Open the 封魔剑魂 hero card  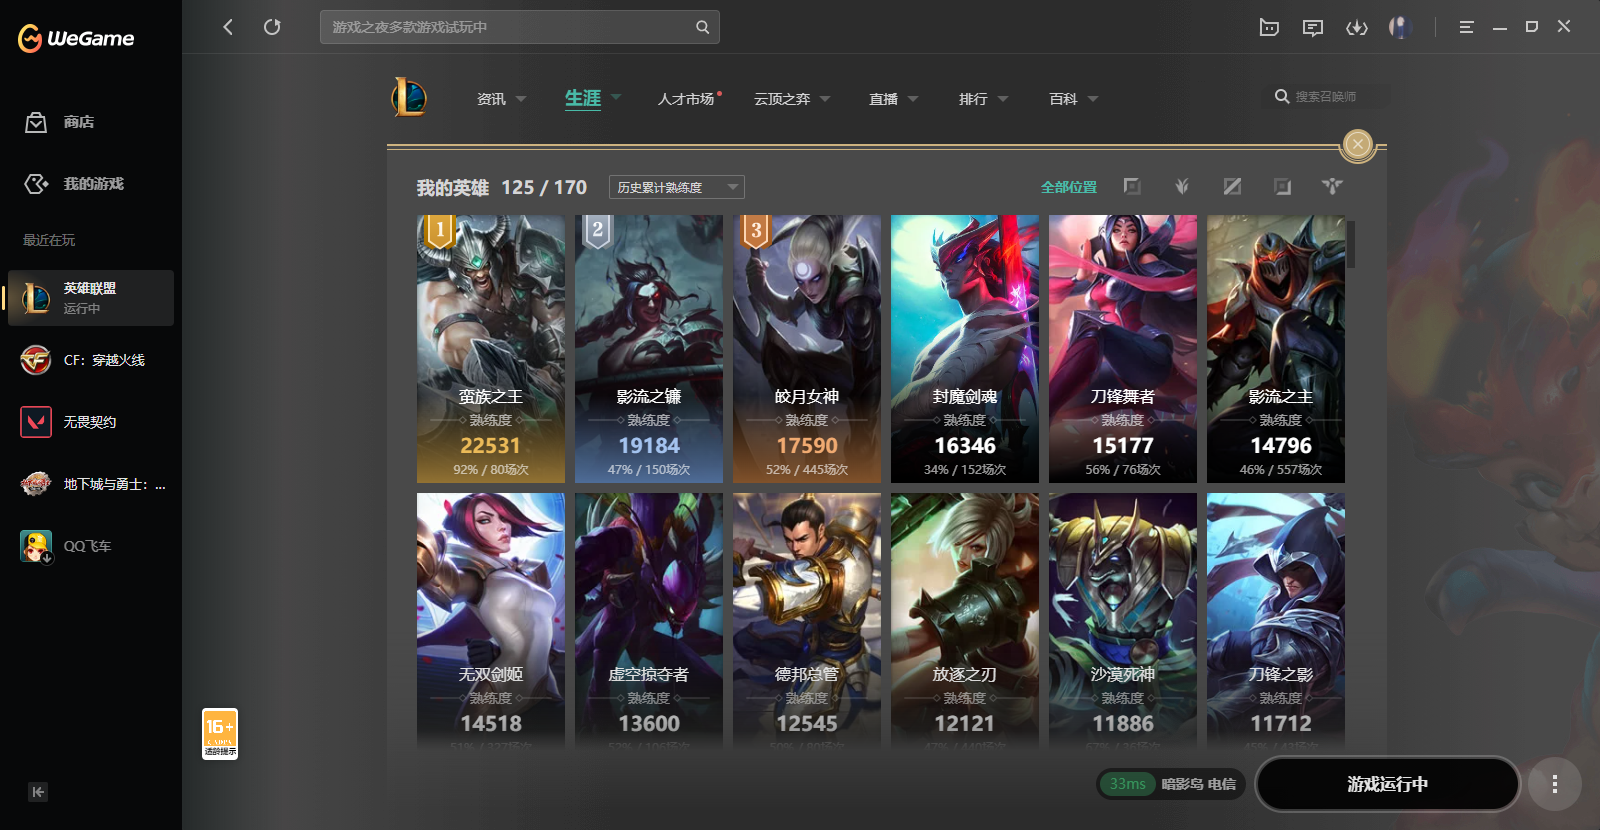965,349
